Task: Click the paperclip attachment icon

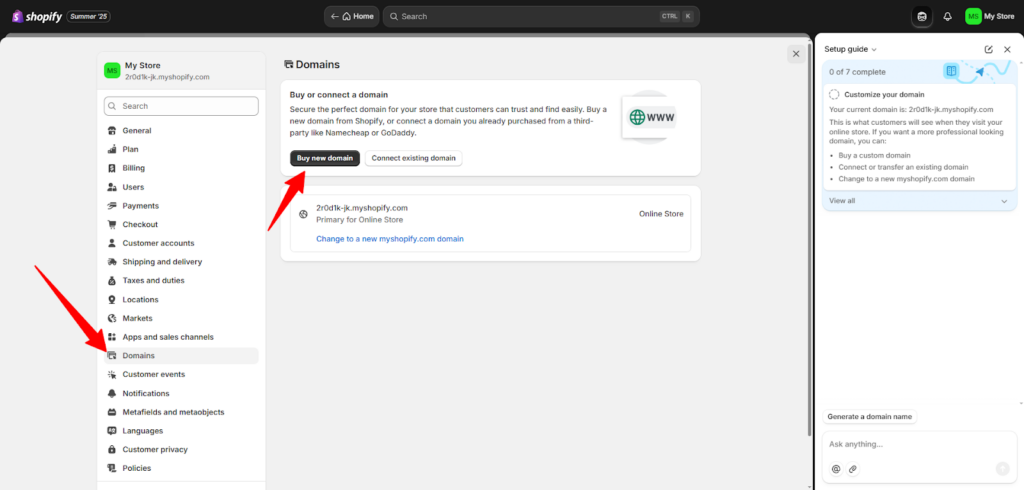Action: point(853,468)
